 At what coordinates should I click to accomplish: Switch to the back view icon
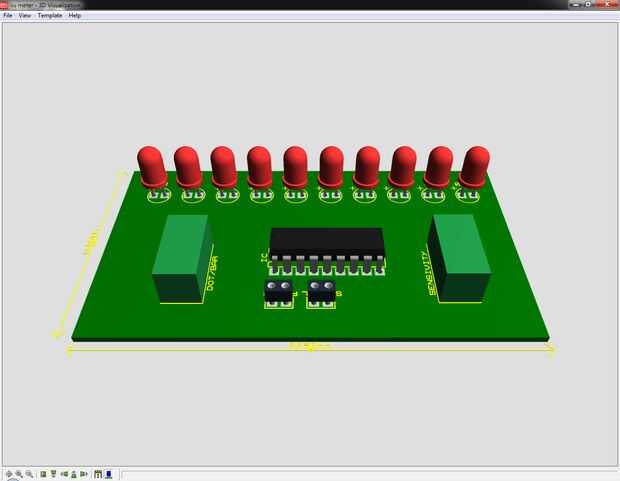point(74,474)
